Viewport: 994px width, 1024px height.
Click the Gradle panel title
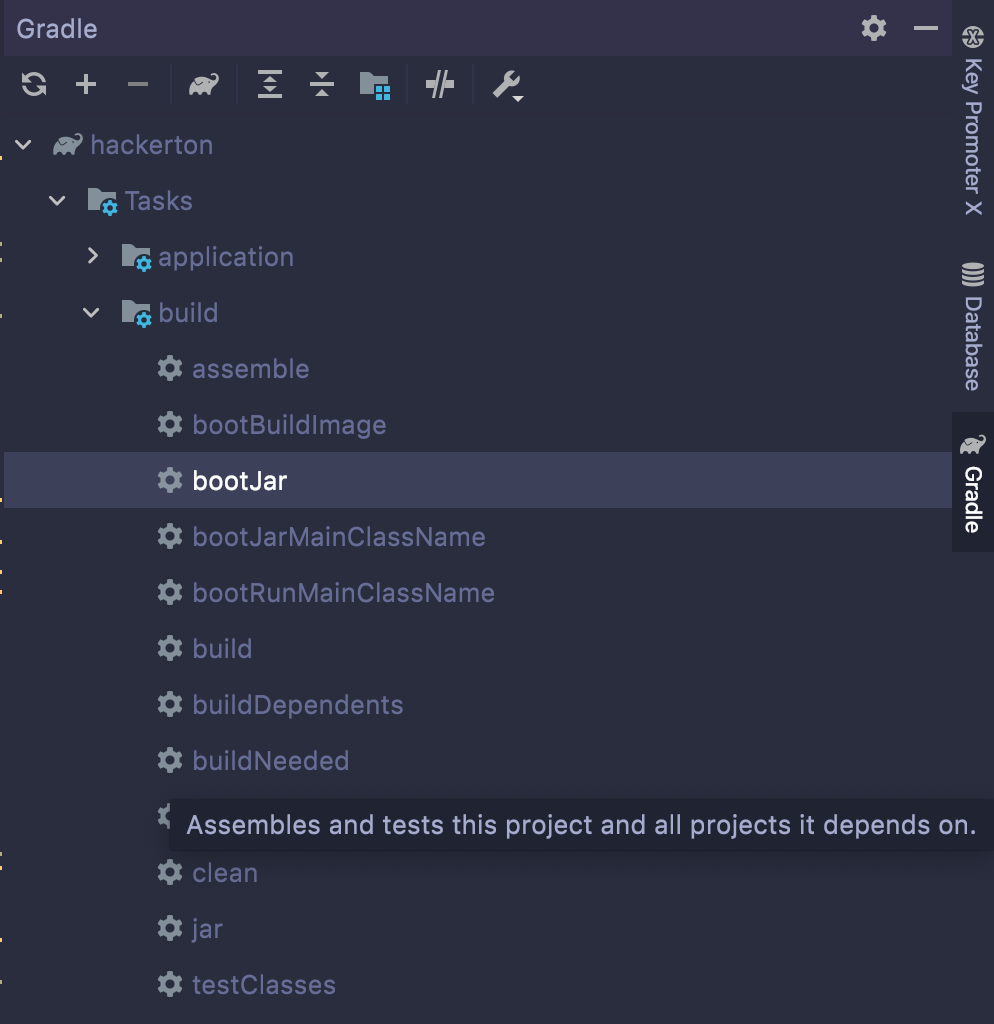coord(57,29)
